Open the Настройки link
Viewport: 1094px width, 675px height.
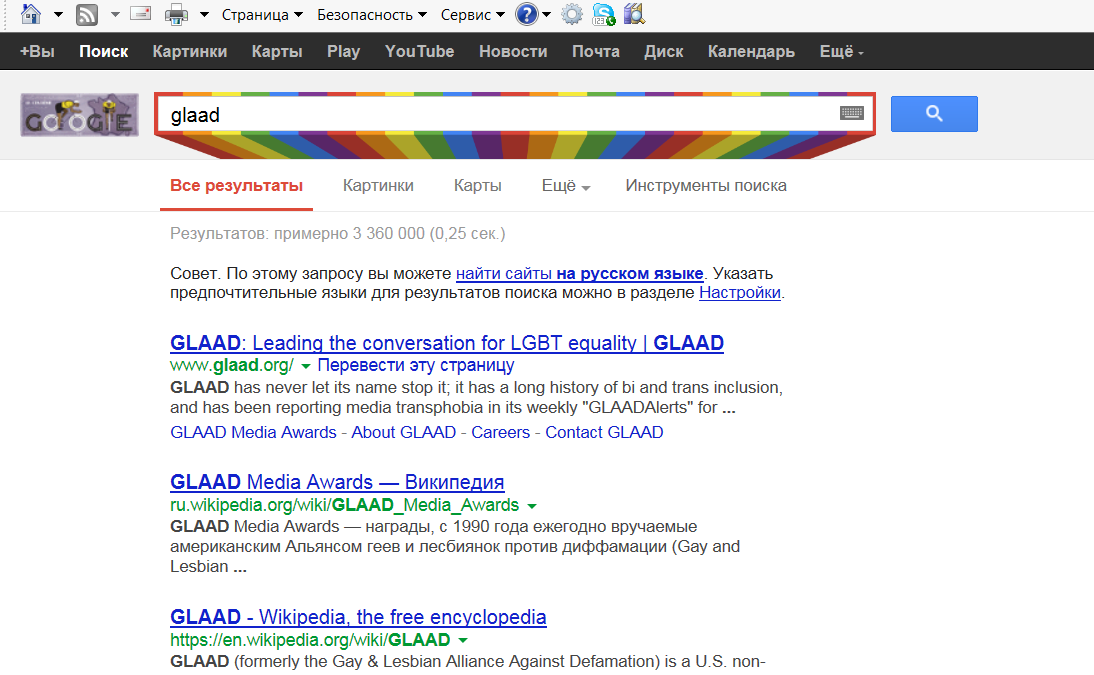(x=740, y=292)
